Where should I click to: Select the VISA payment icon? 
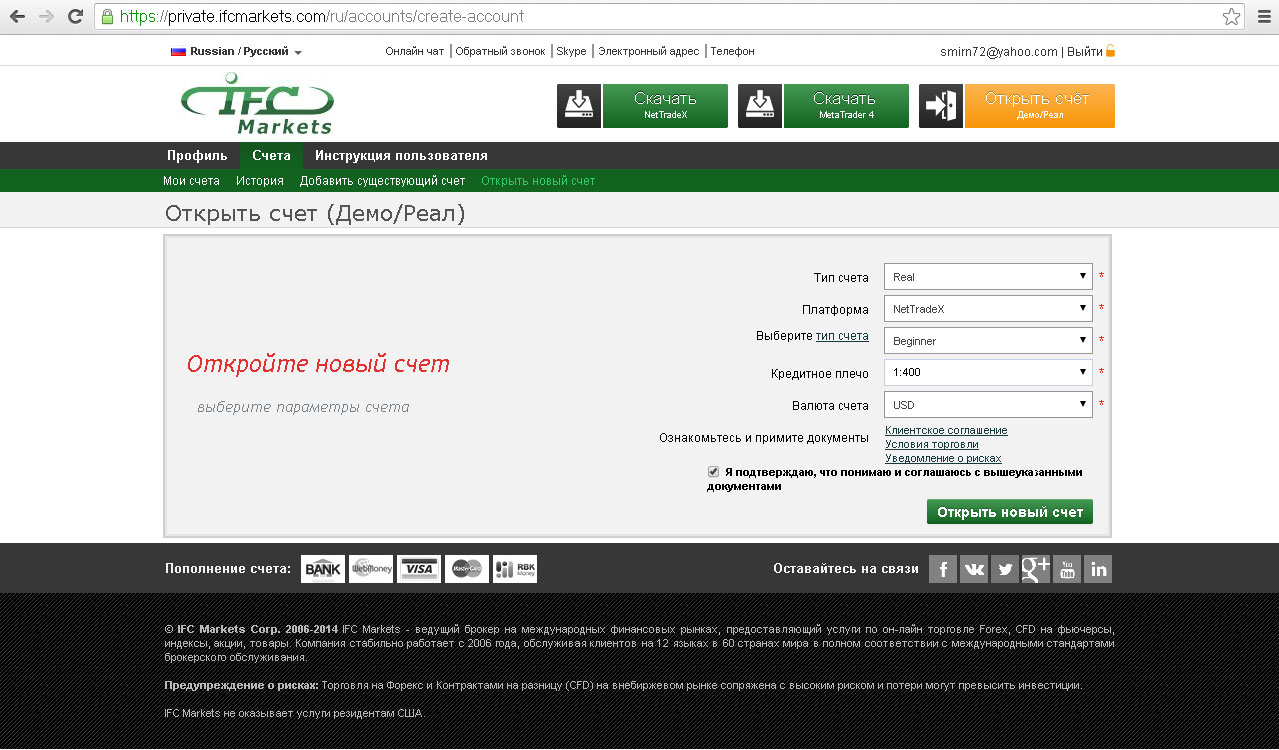419,569
